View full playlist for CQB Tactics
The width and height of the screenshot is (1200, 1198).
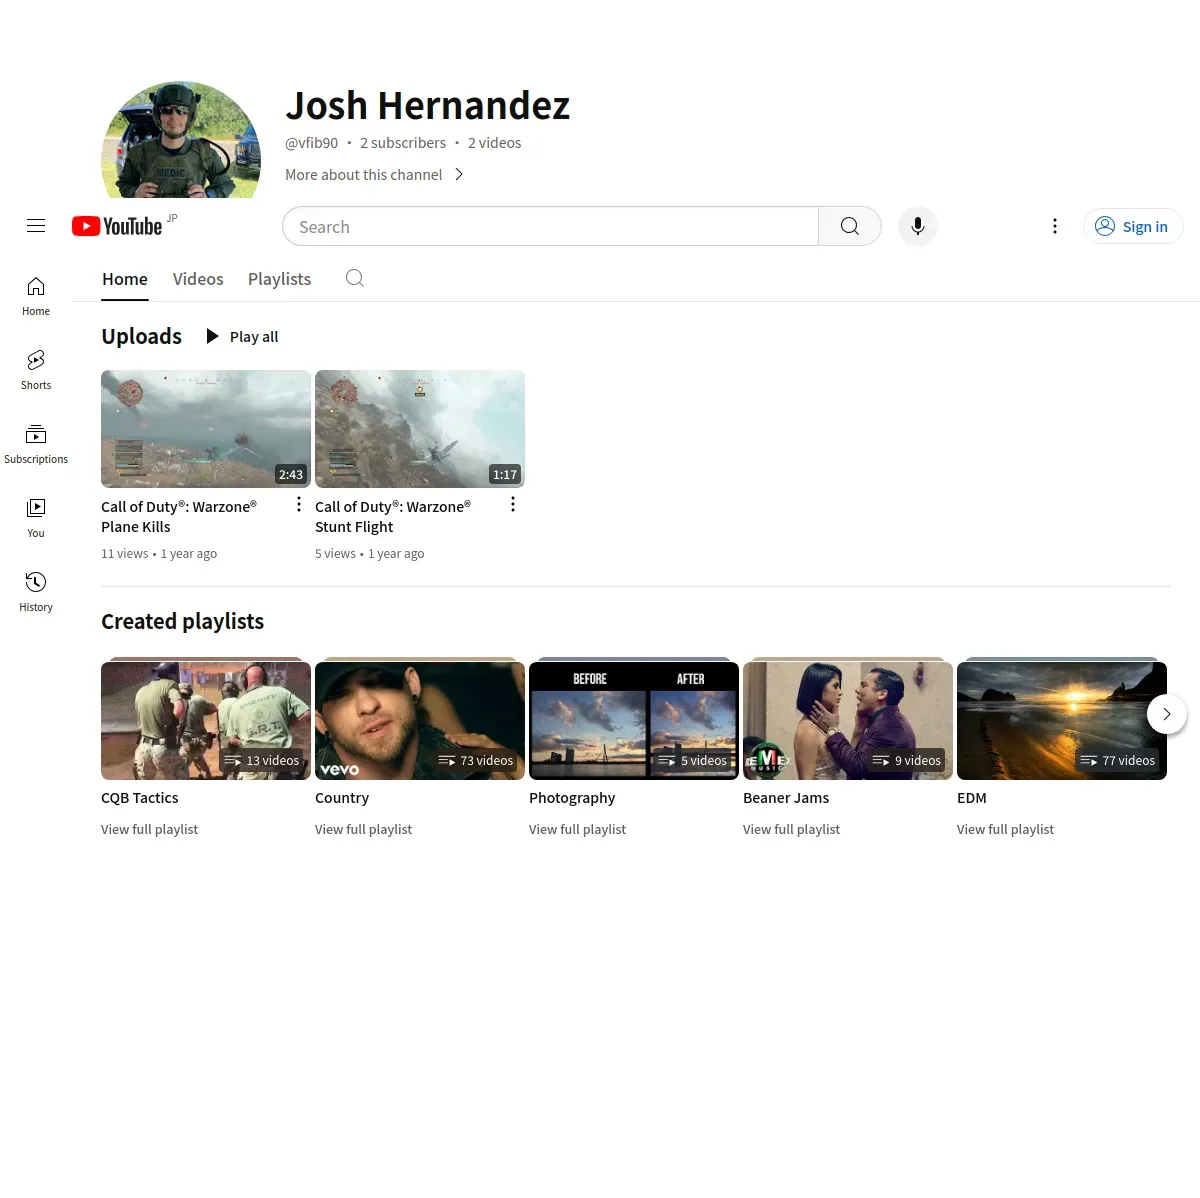click(150, 829)
